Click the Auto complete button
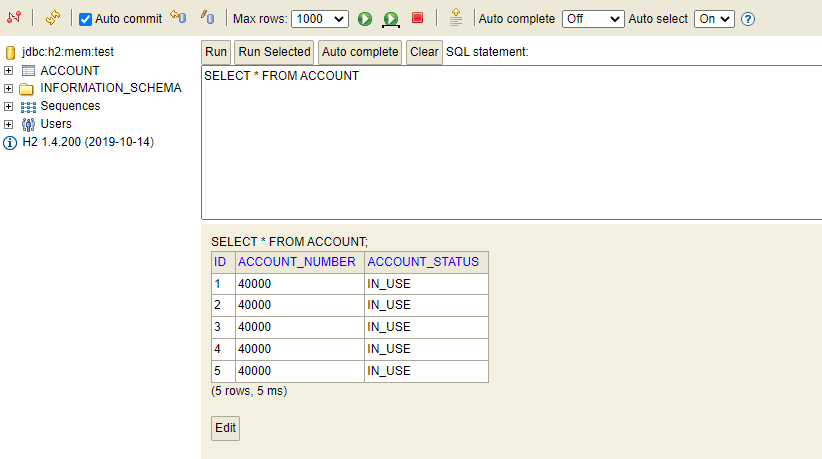 point(360,52)
